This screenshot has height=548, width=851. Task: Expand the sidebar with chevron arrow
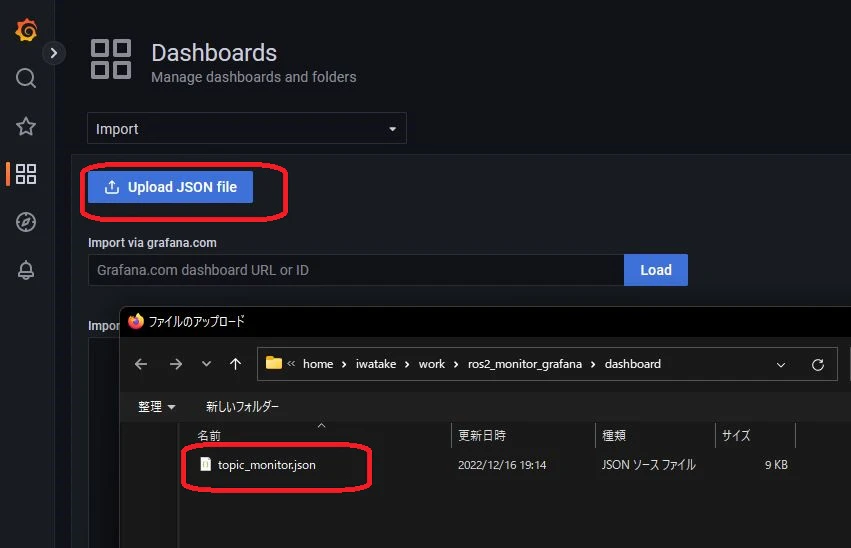point(54,53)
